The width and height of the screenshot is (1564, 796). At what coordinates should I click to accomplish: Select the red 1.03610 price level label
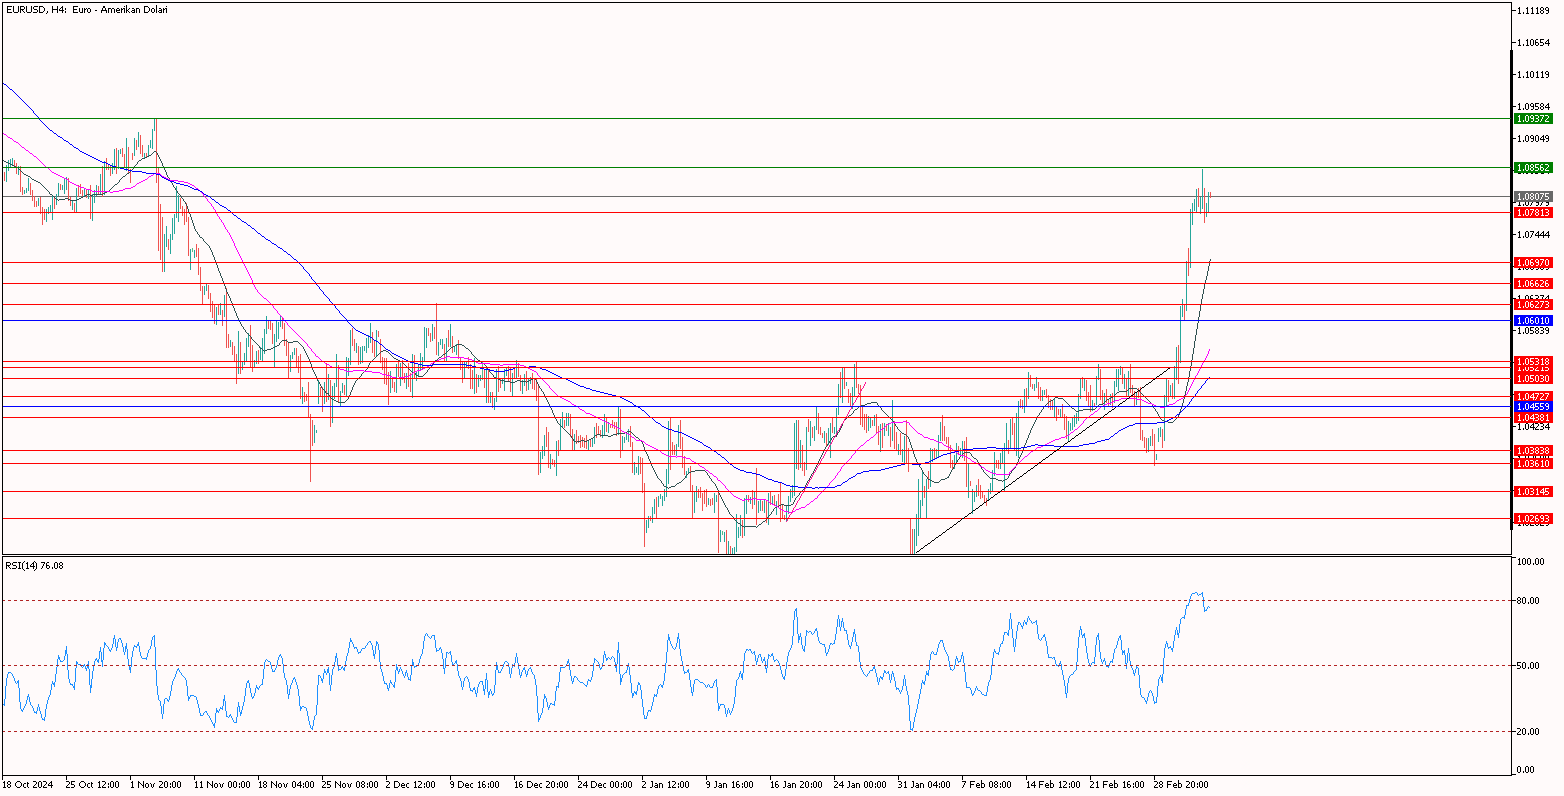(1533, 464)
